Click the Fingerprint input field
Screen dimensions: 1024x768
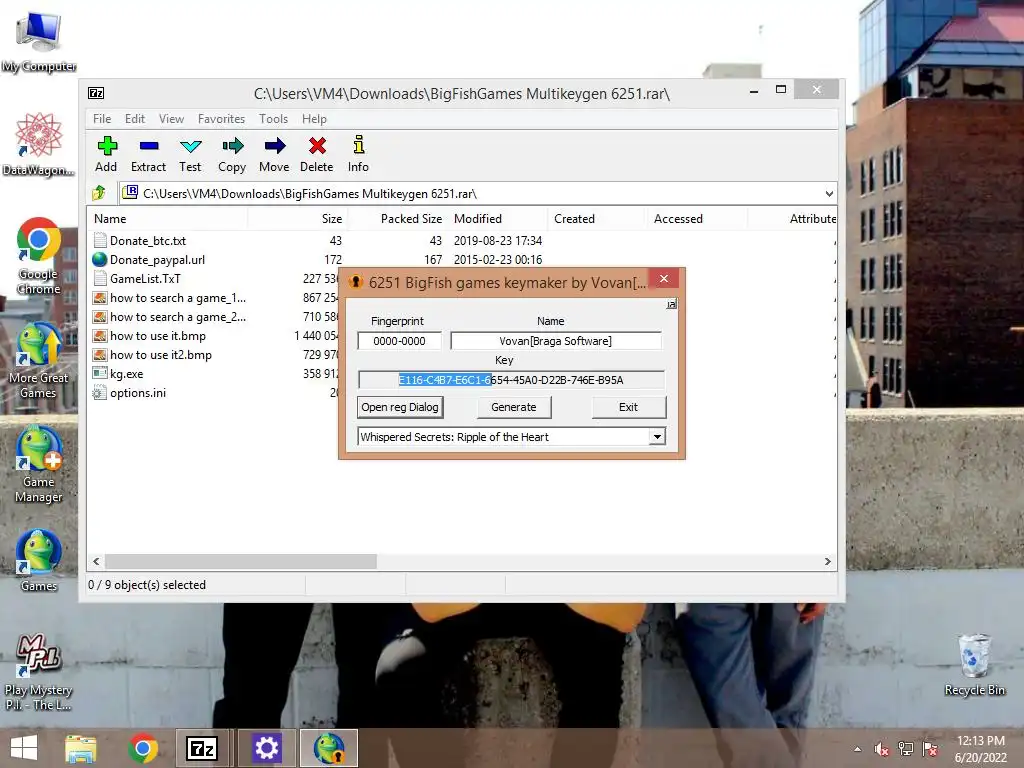pyautogui.click(x=399, y=341)
